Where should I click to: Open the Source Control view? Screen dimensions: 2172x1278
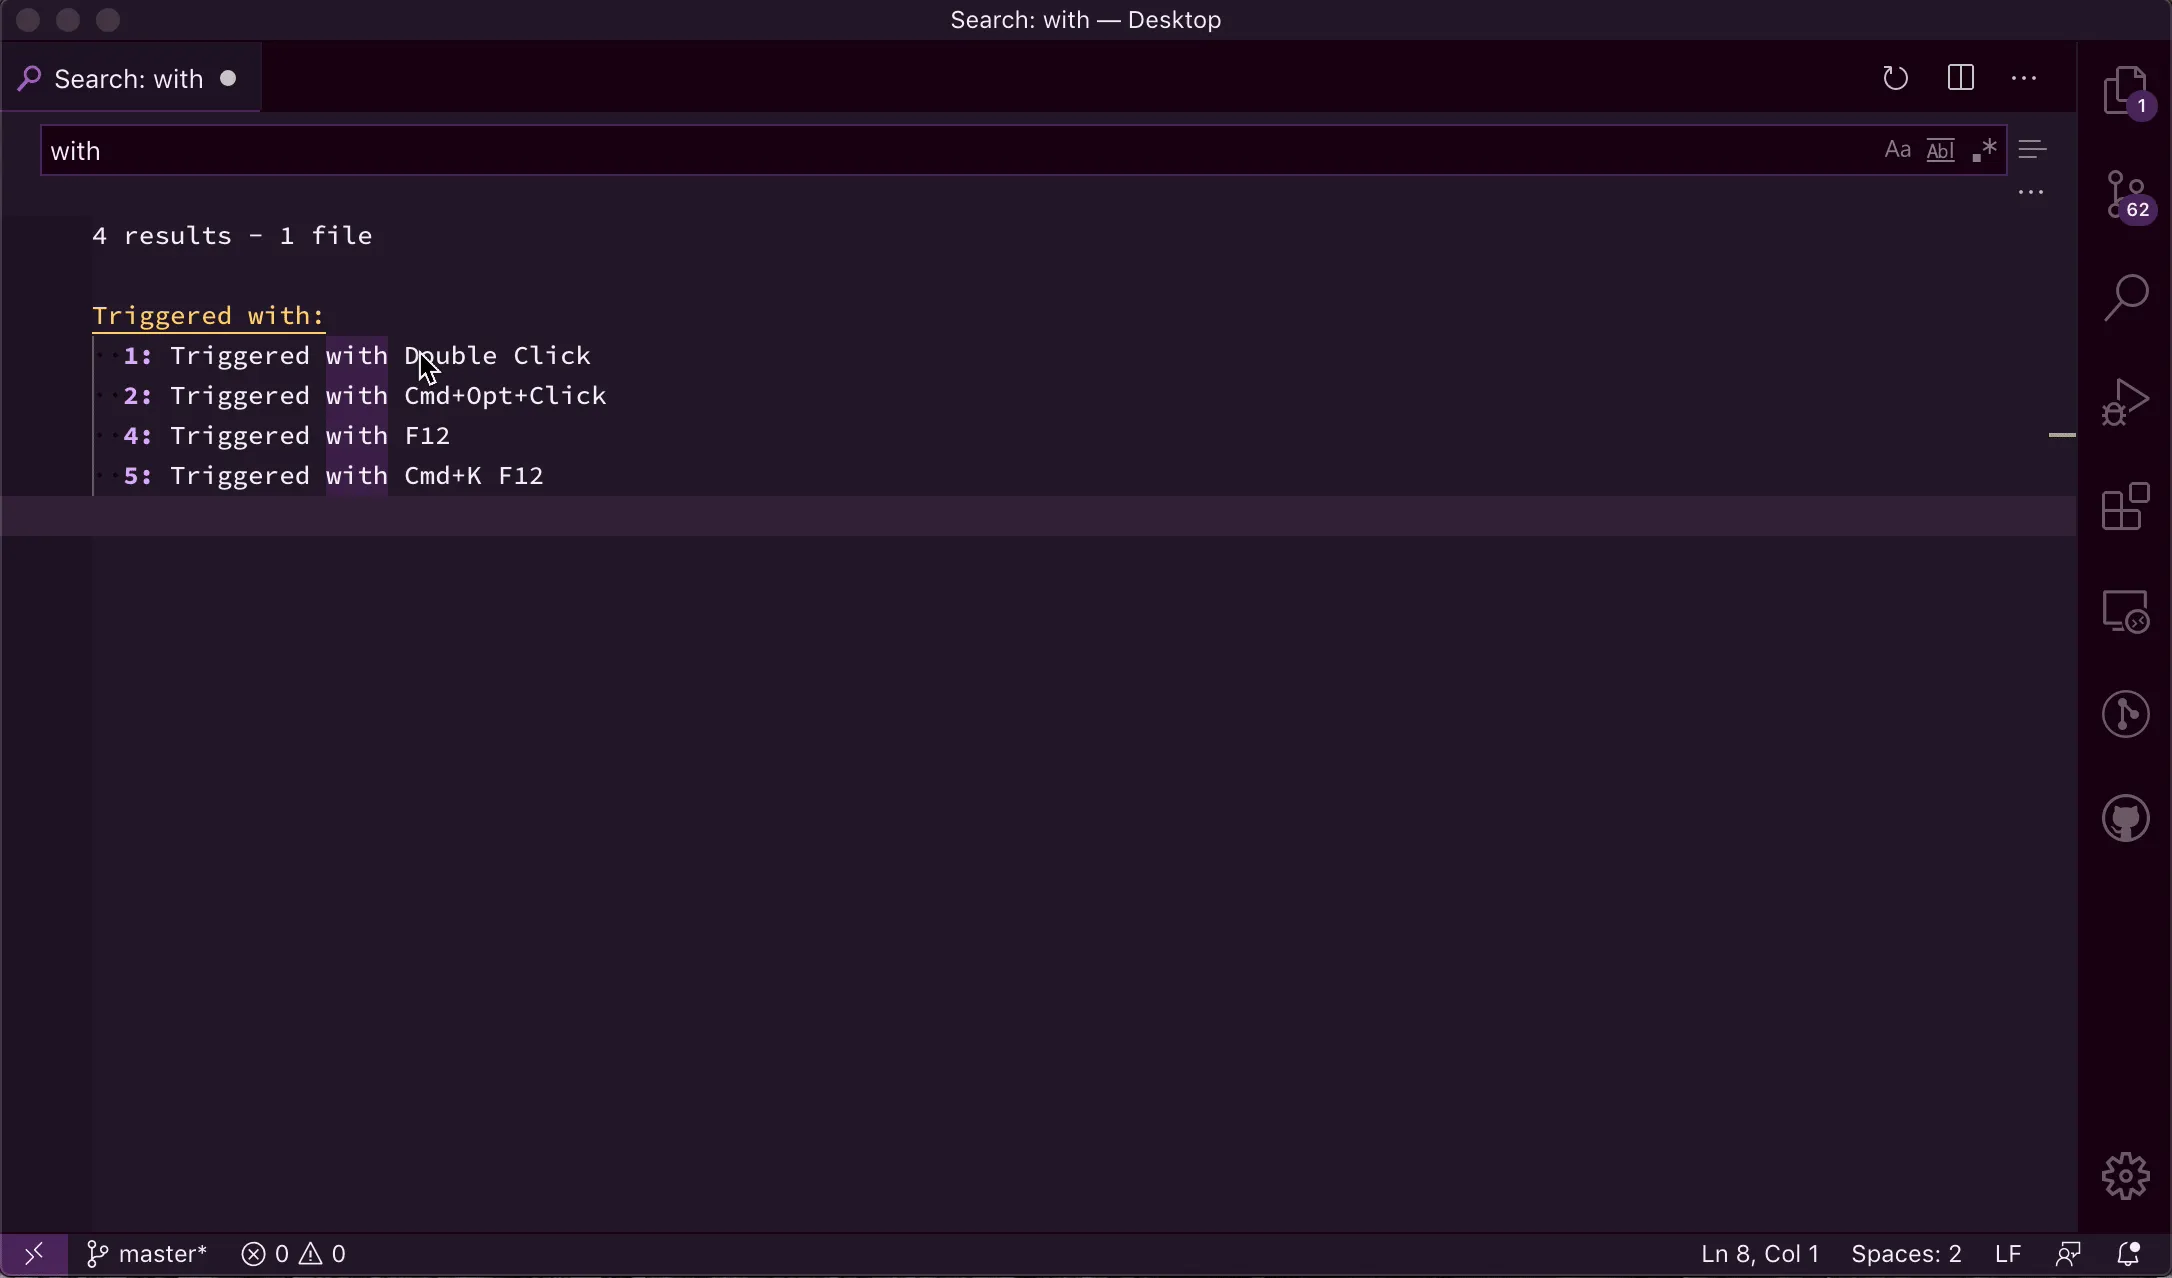click(2125, 195)
